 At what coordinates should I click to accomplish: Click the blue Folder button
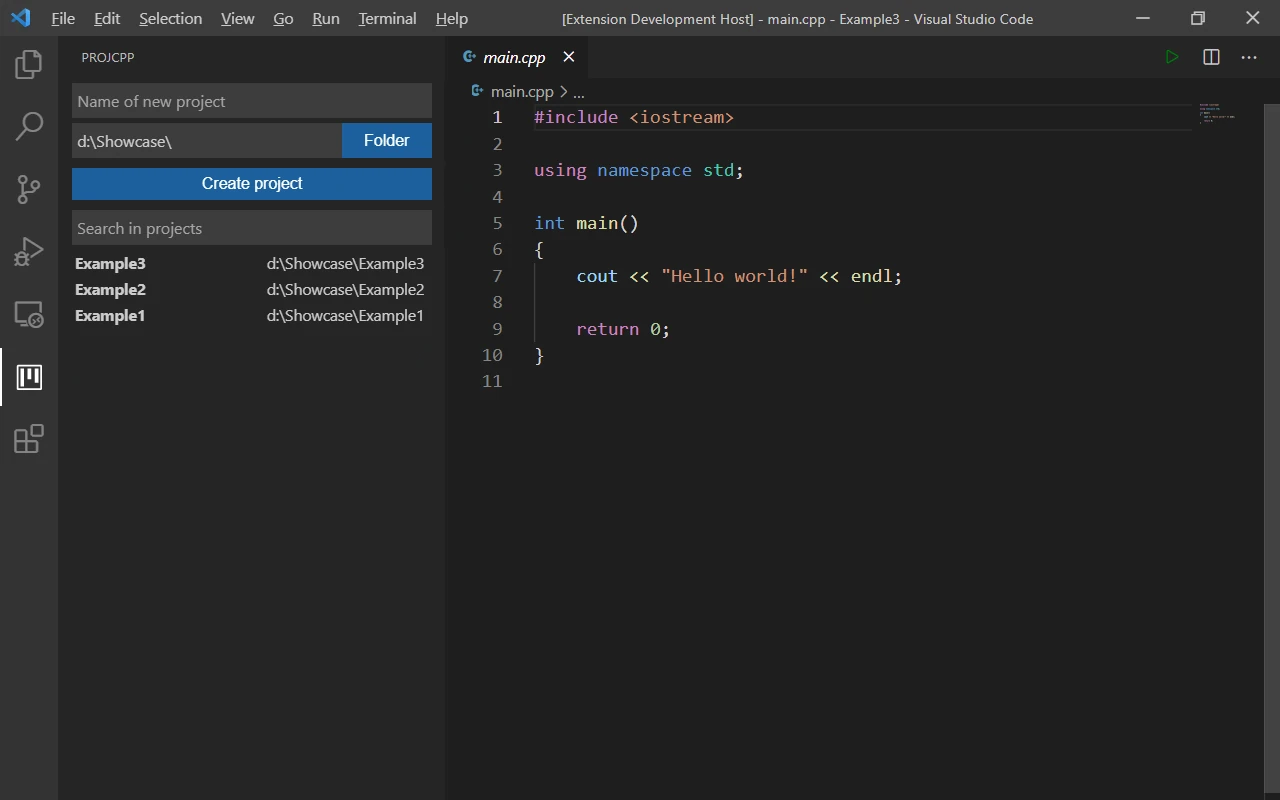pos(387,141)
